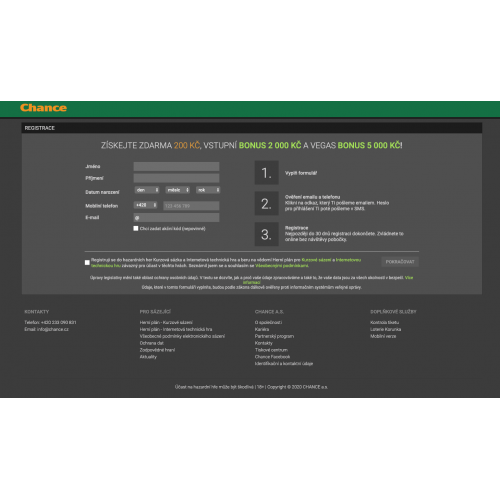The width and height of the screenshot is (500, 500).
Task: Open the 'Loterie Korunka' footer link
Action: 386,329
